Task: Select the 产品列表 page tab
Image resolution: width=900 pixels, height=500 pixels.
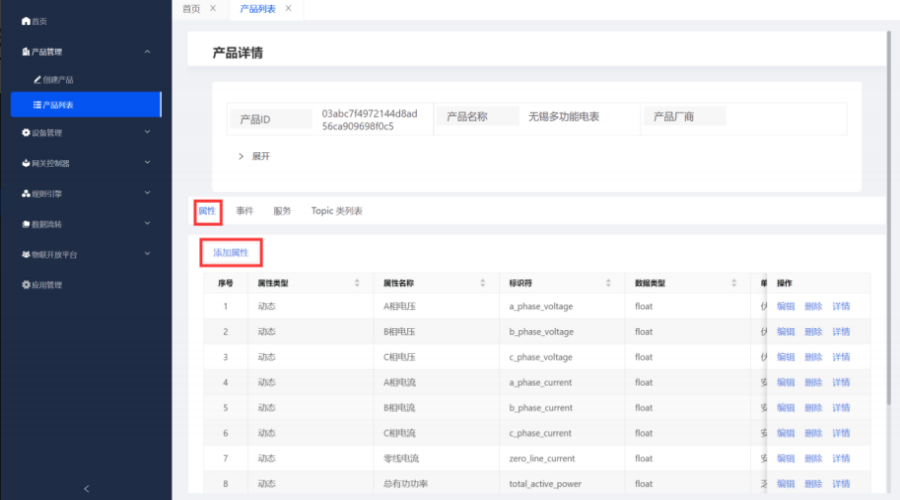Action: coord(258,9)
